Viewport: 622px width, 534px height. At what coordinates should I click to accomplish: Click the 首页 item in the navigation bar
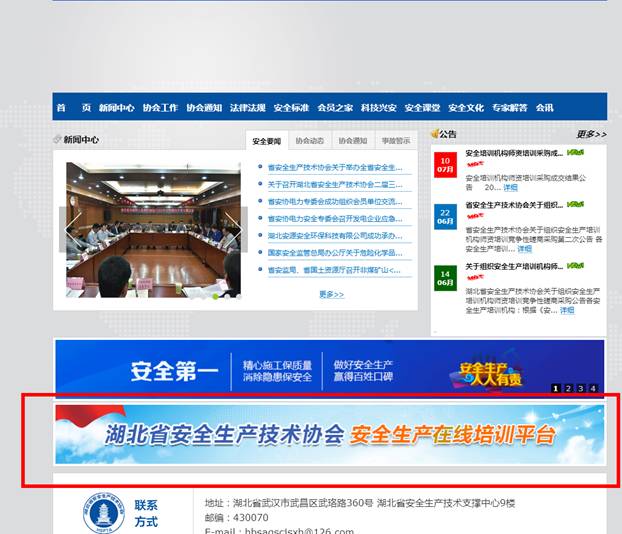[x=74, y=108]
